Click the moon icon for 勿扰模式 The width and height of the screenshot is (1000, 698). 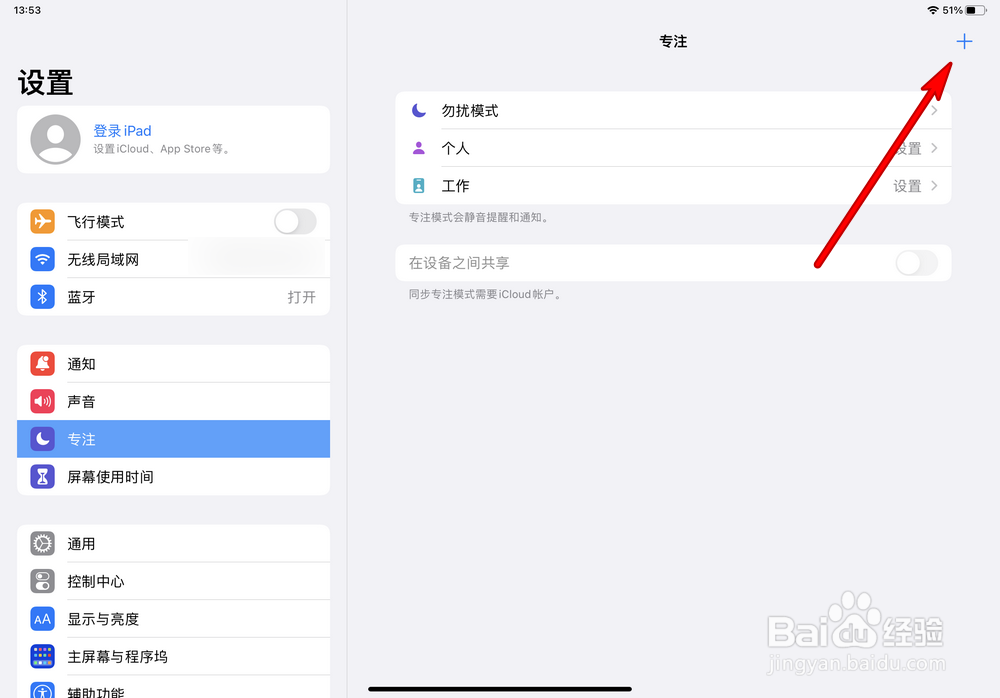coord(418,110)
